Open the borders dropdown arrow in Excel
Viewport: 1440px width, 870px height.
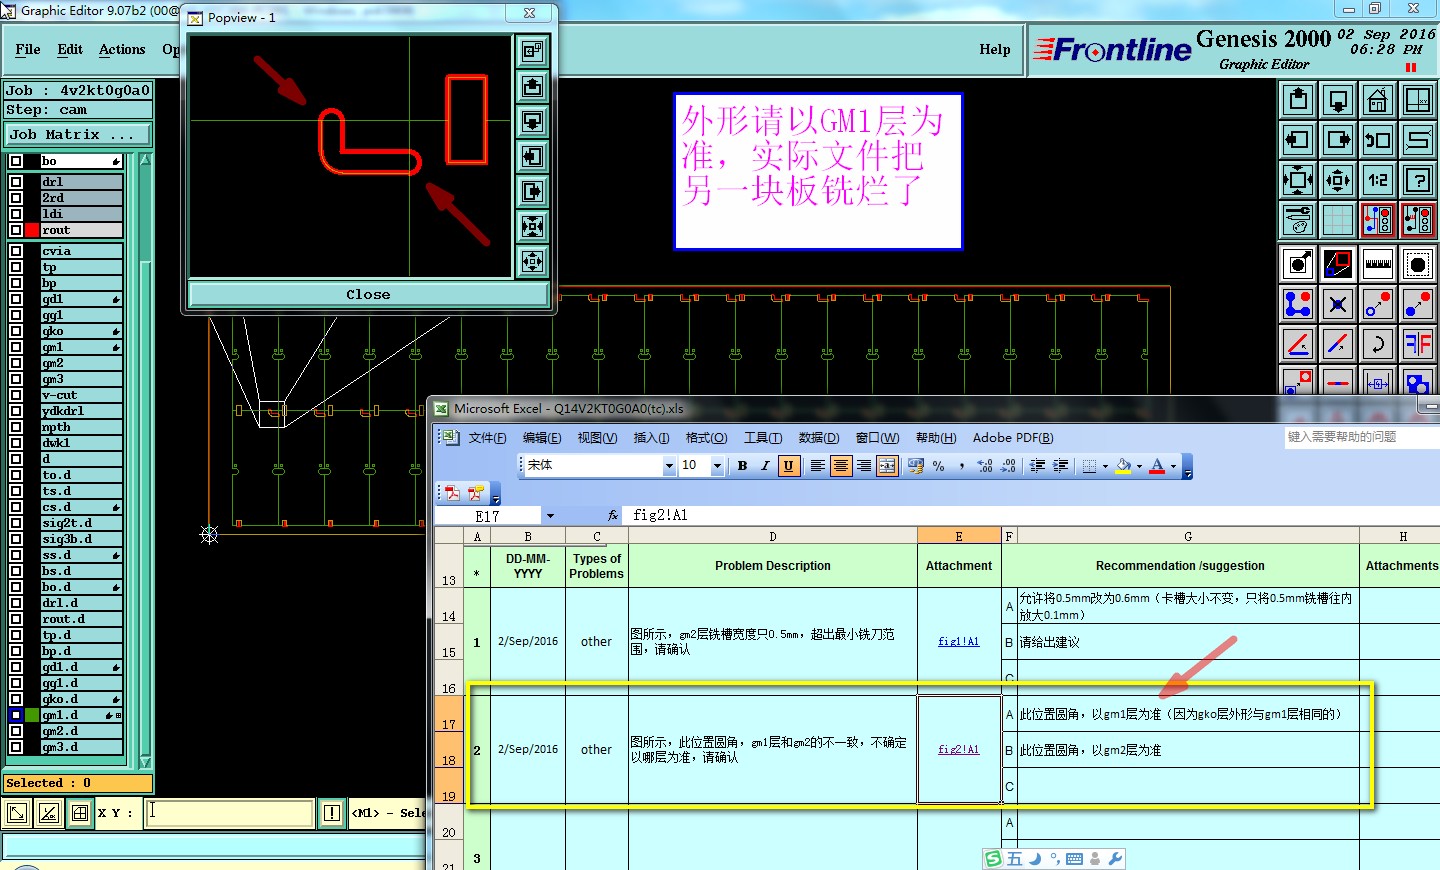pos(1105,466)
